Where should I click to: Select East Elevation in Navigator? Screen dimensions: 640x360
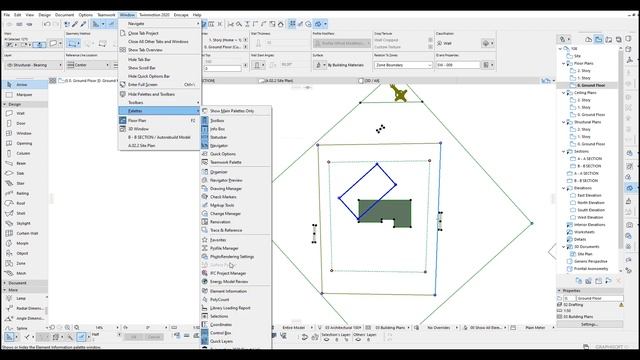pyautogui.click(x=590, y=196)
